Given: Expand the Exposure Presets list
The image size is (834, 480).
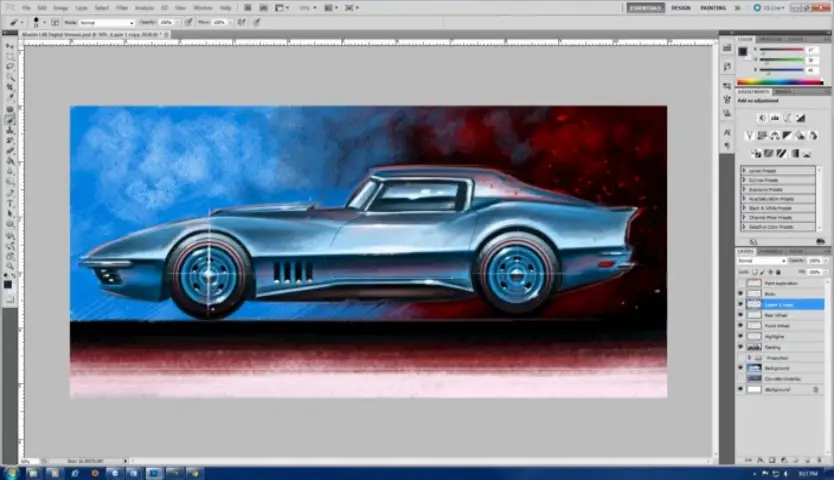Looking at the screenshot, I should tap(744, 189).
